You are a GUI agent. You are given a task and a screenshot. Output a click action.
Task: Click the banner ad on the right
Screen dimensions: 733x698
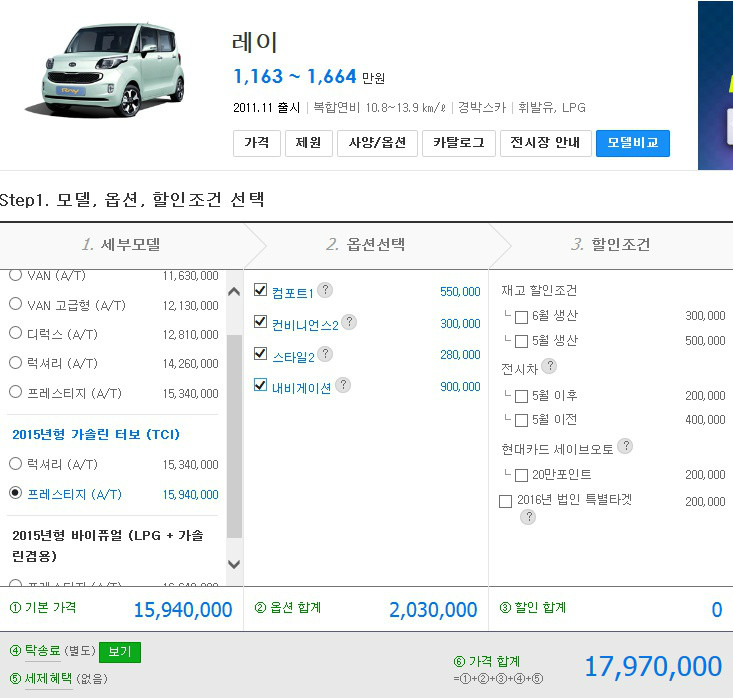pyautogui.click(x=715, y=85)
